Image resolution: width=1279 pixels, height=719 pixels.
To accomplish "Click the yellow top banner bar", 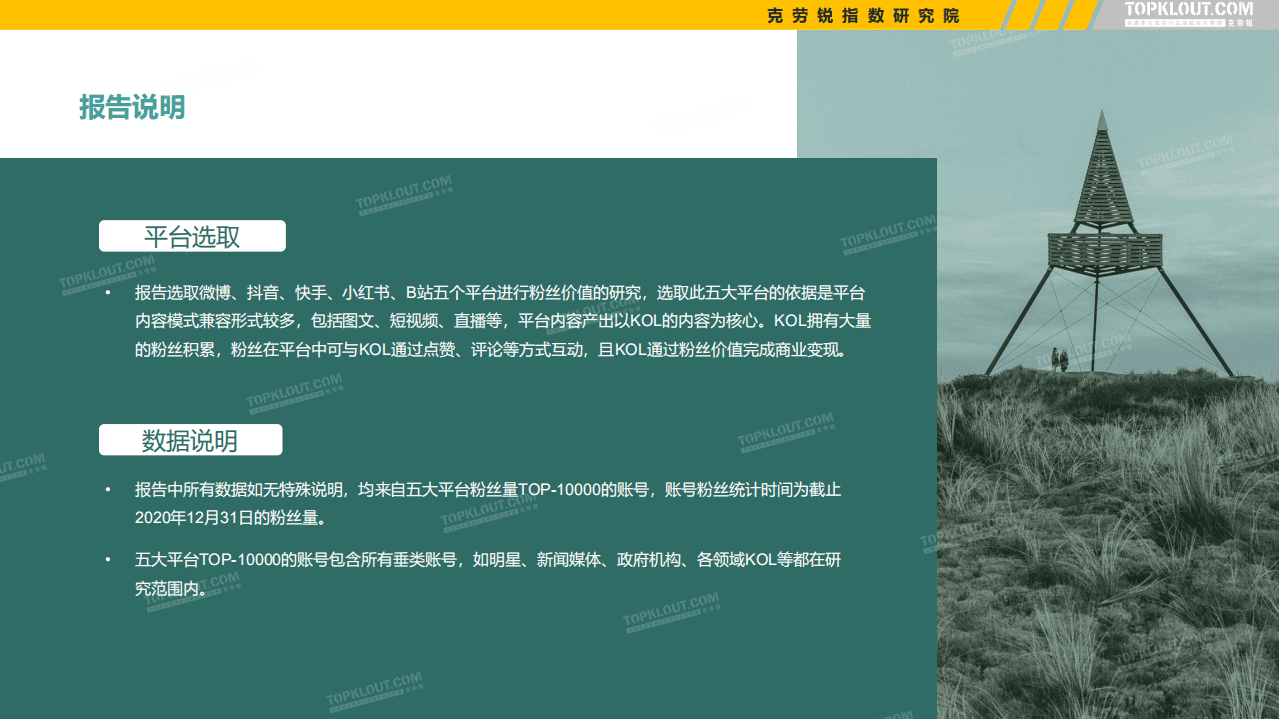I will [x=400, y=14].
